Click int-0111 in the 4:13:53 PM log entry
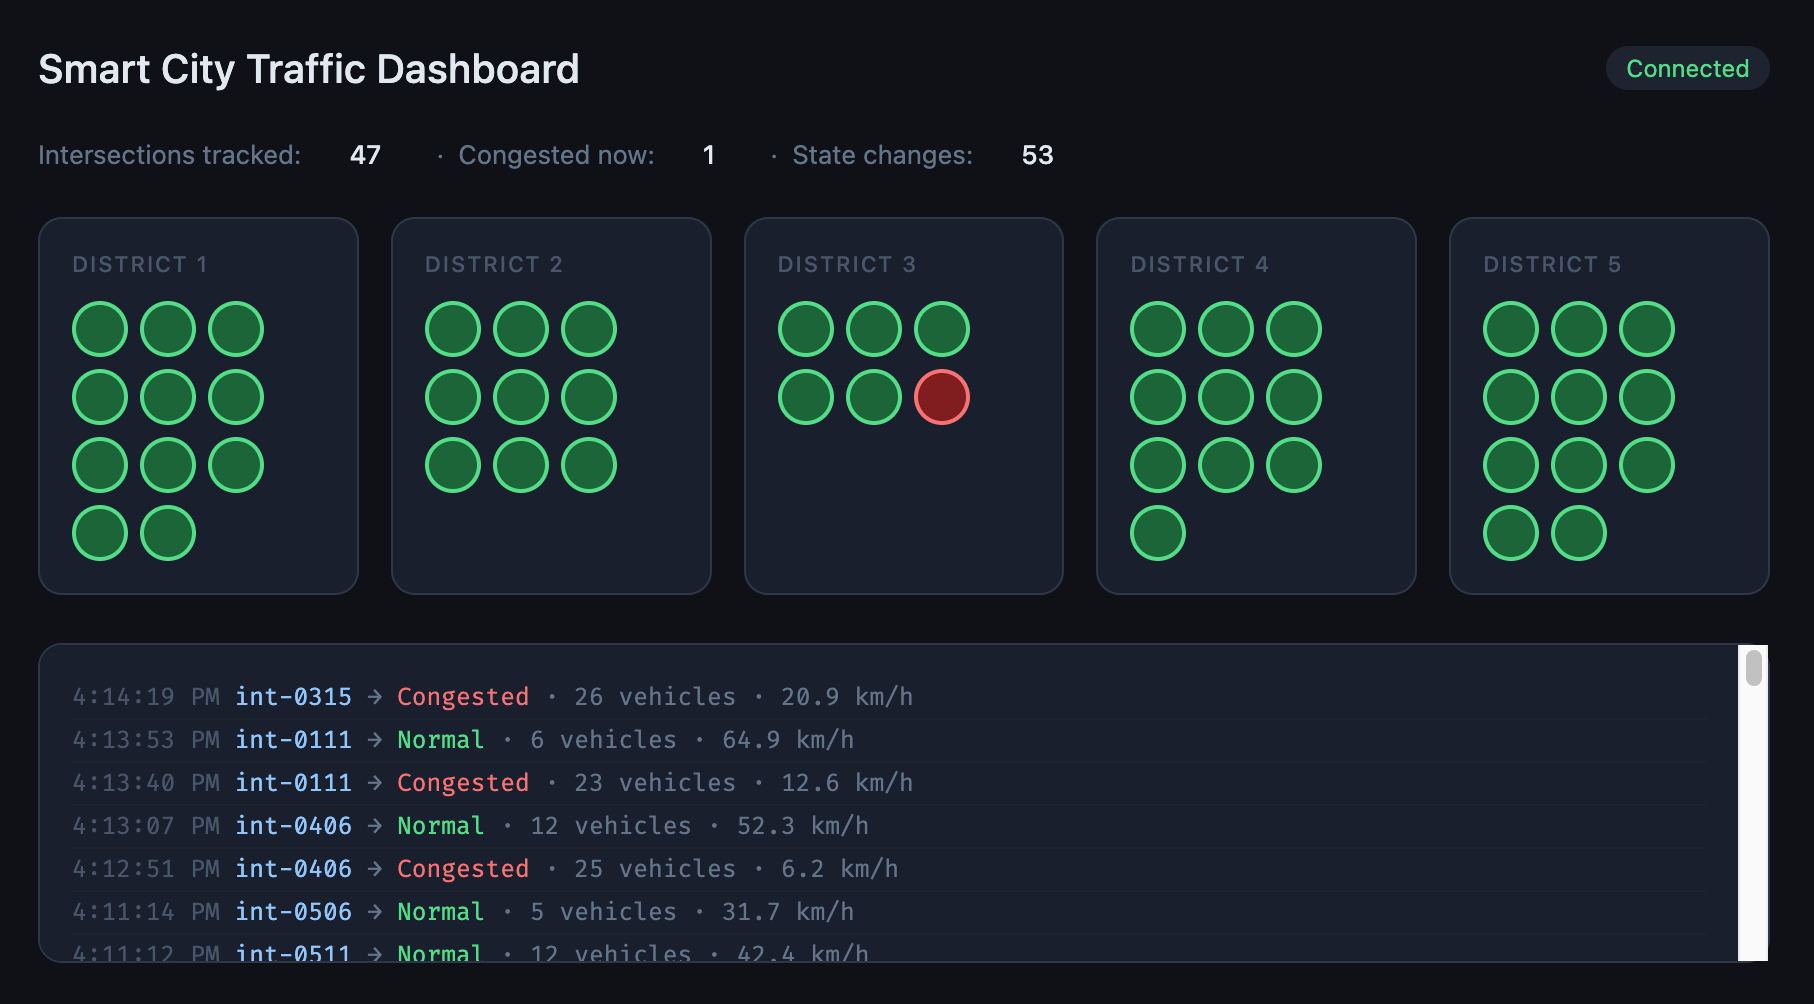The height and width of the screenshot is (1004, 1814). point(293,739)
